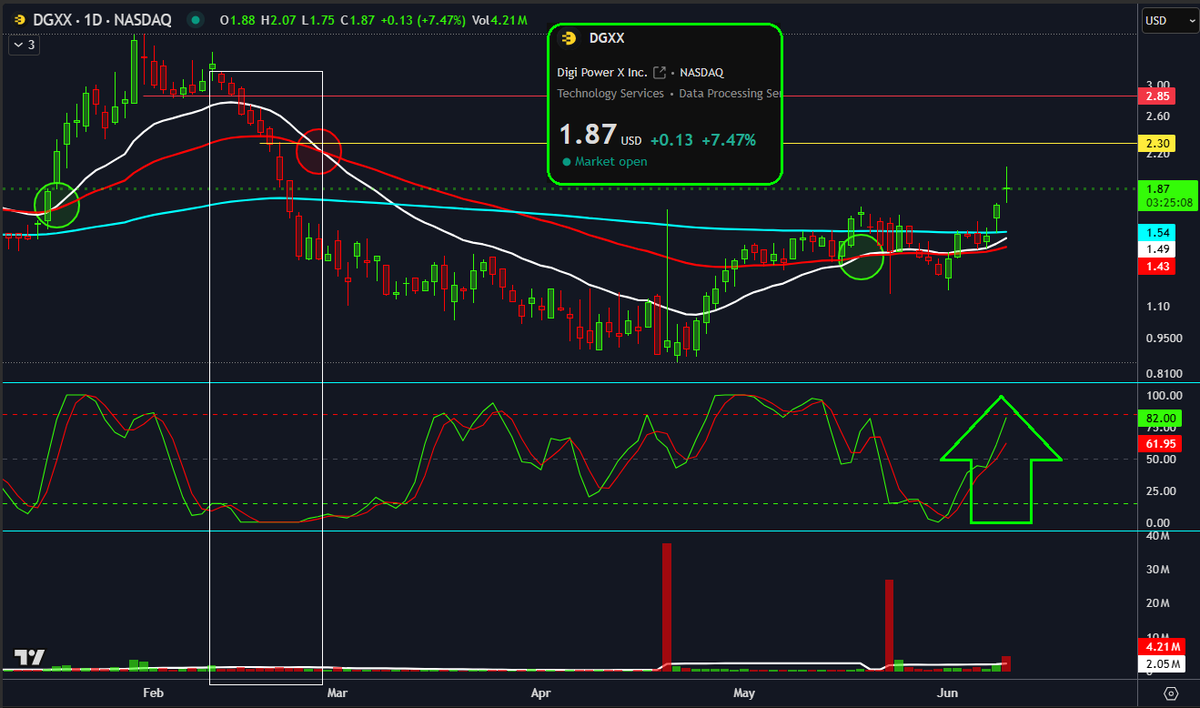Click the large 1.87 price in the info card

click(x=587, y=135)
